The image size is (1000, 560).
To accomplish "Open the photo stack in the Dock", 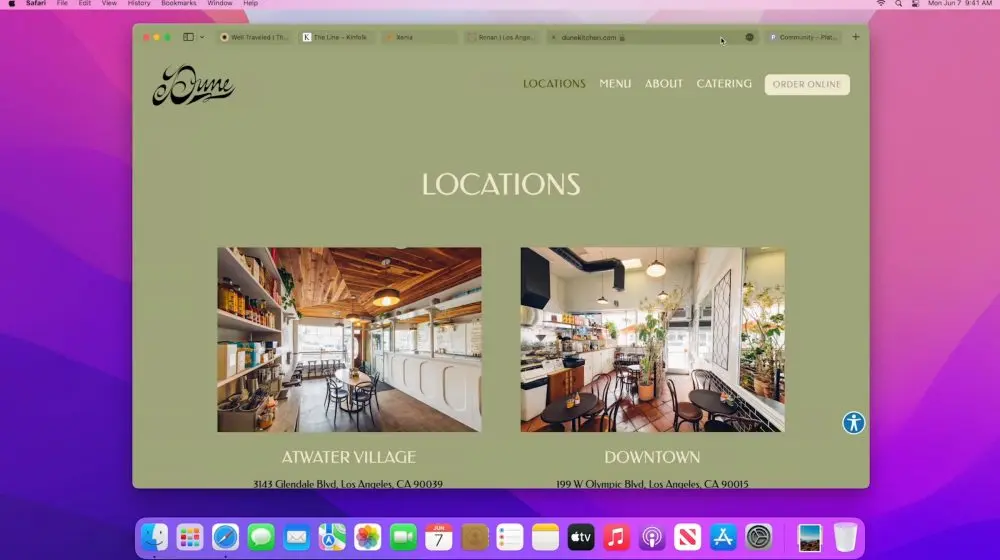I will pos(810,537).
